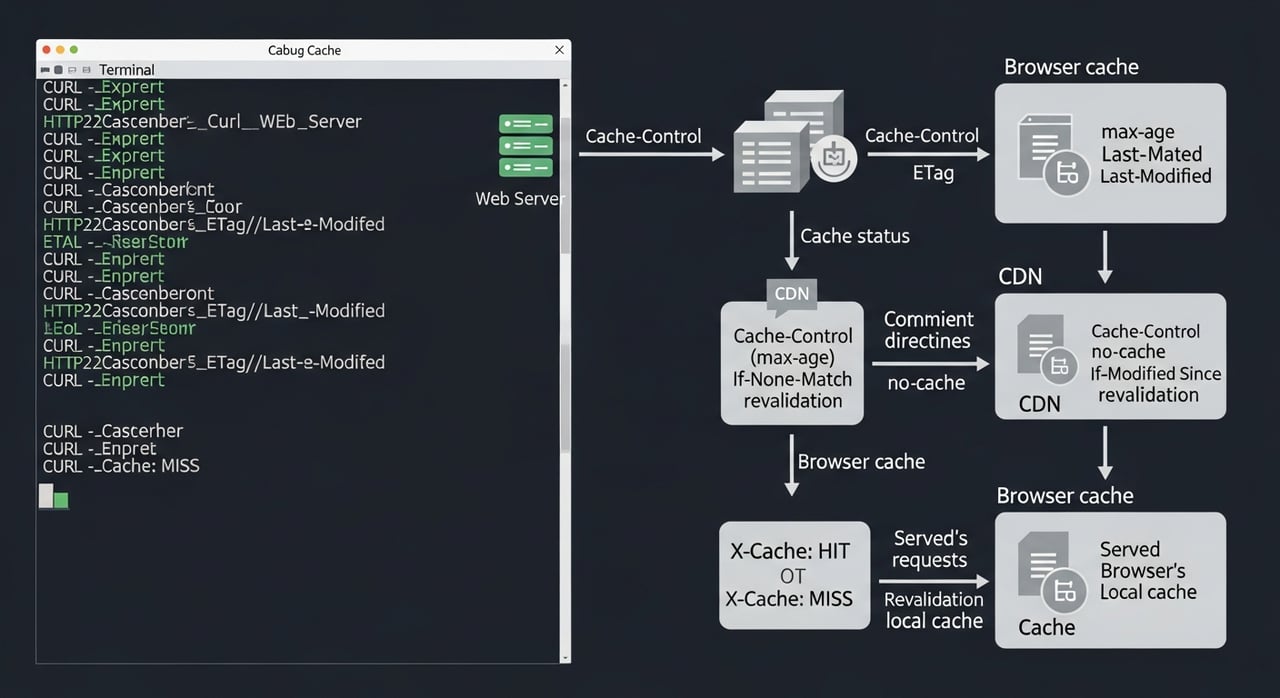
Task: Click the Cache label in bottom box
Action: [x=1046, y=627]
